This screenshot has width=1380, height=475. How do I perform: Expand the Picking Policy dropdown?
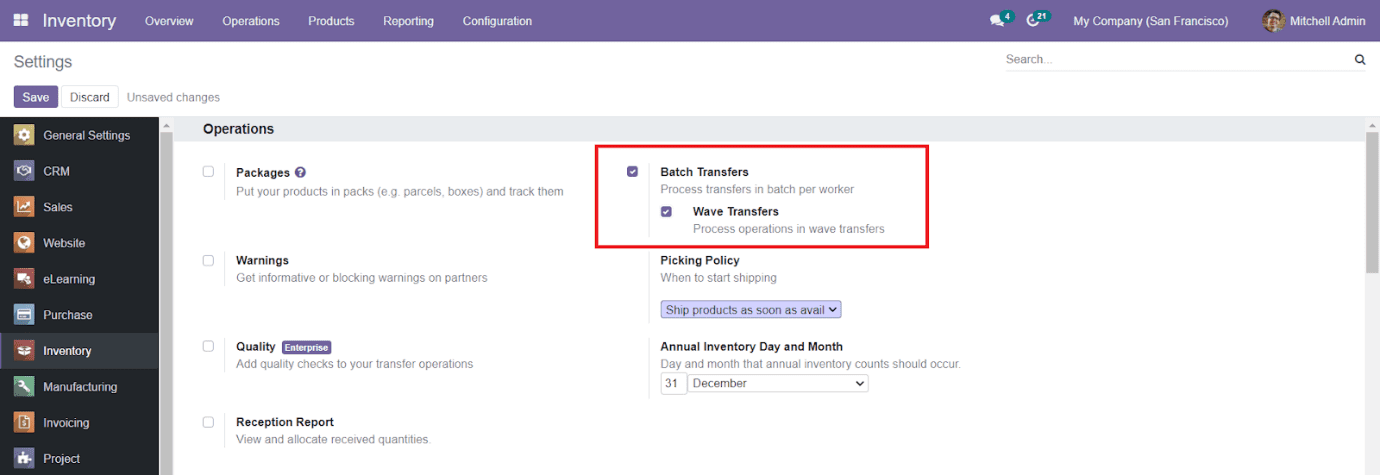coord(751,310)
